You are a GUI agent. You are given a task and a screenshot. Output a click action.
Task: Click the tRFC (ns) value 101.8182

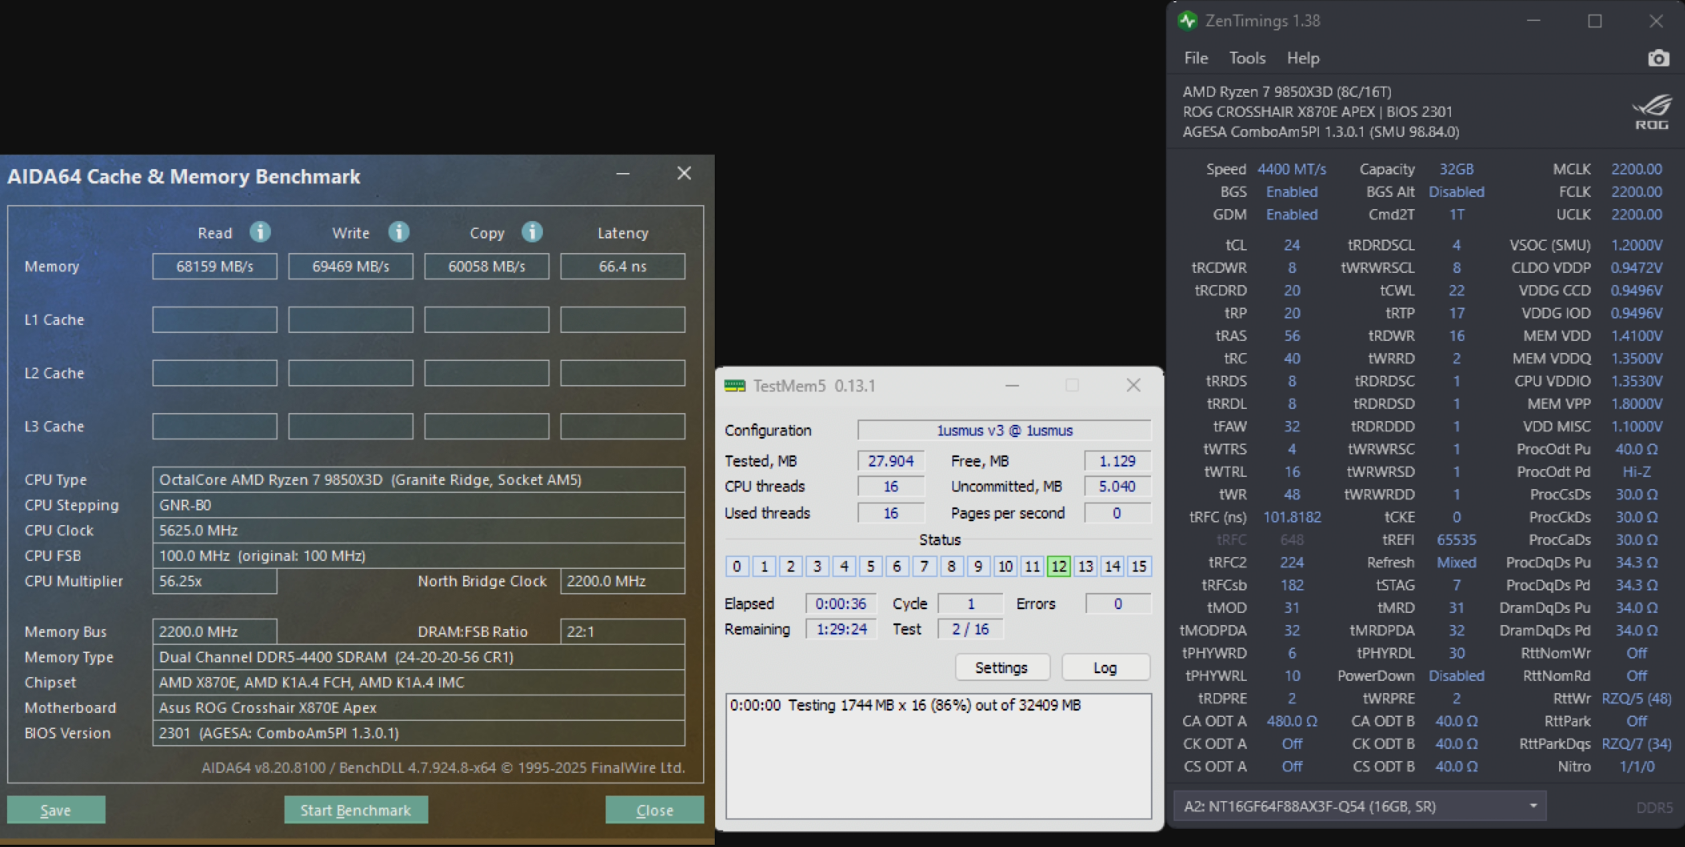(1292, 517)
